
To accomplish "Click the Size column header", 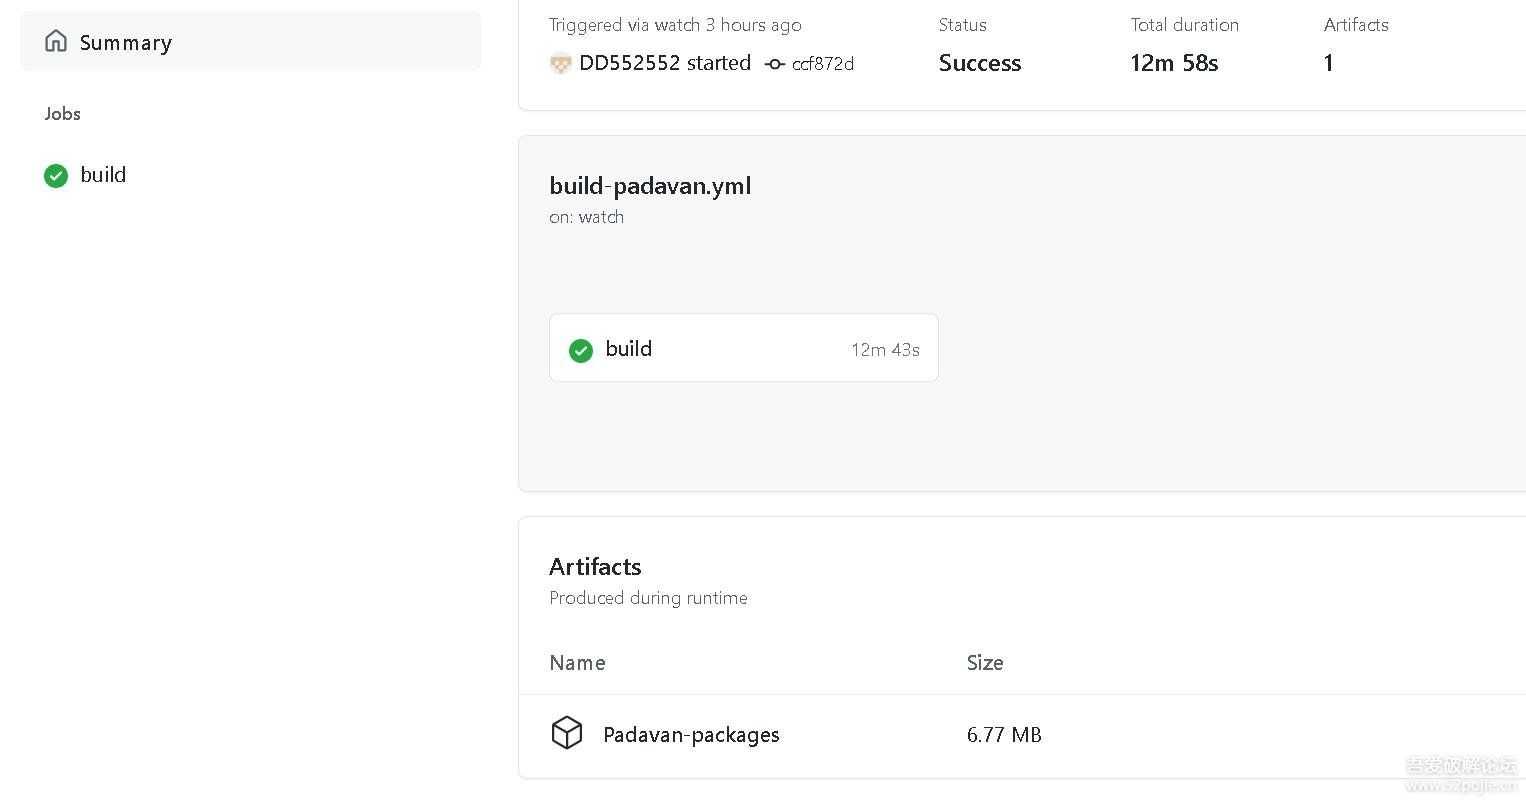I will coord(984,663).
